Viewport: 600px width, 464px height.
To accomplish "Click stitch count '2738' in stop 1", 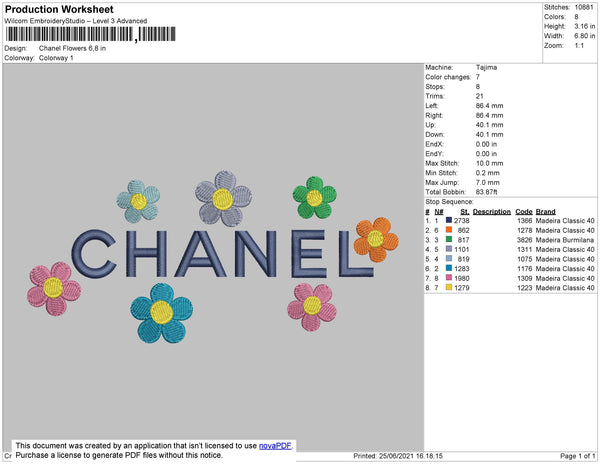I will click(x=461, y=221).
